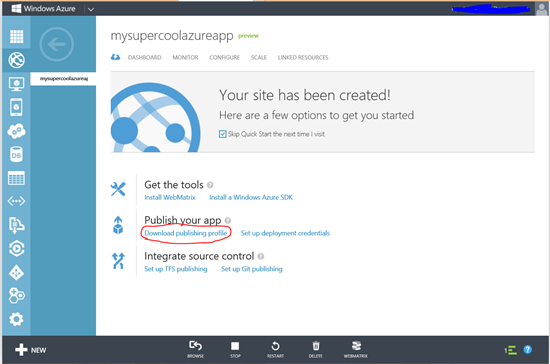The width and height of the screenshot is (550, 364).
Task: Switch to the Monitor tab
Action: [185, 58]
